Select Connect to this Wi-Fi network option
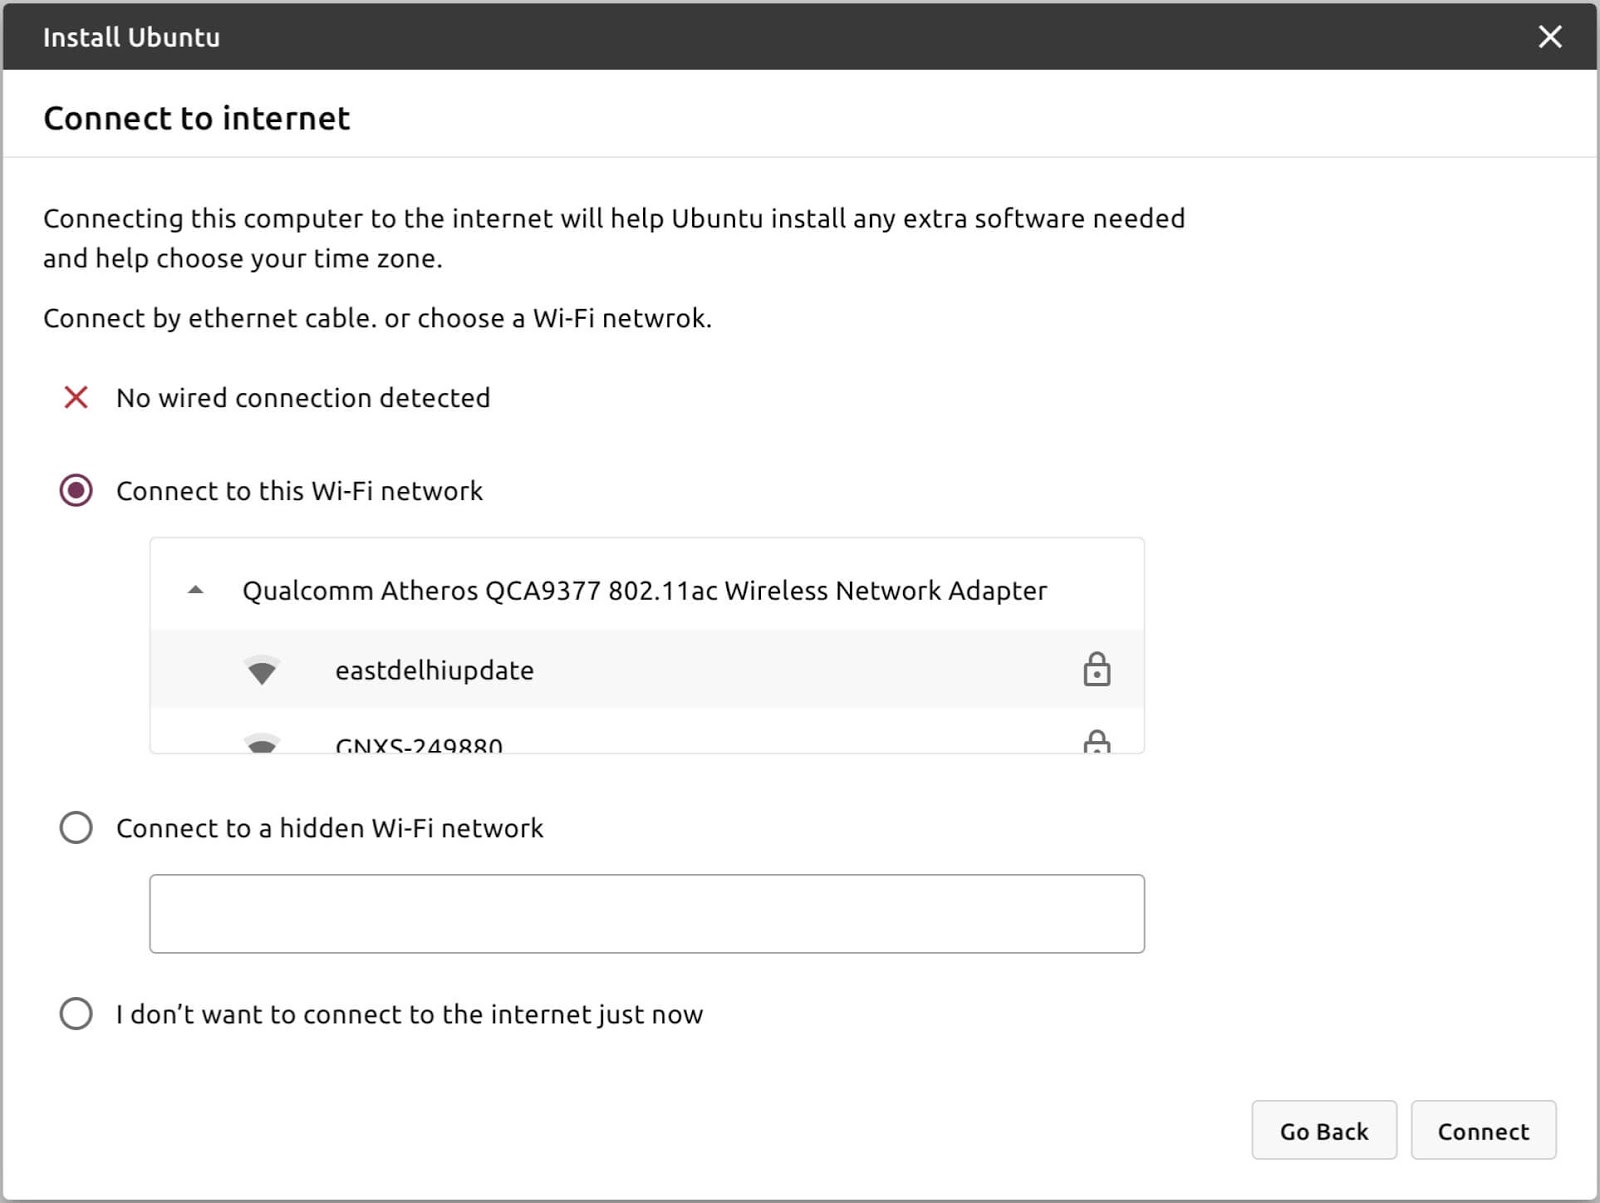 [76, 490]
